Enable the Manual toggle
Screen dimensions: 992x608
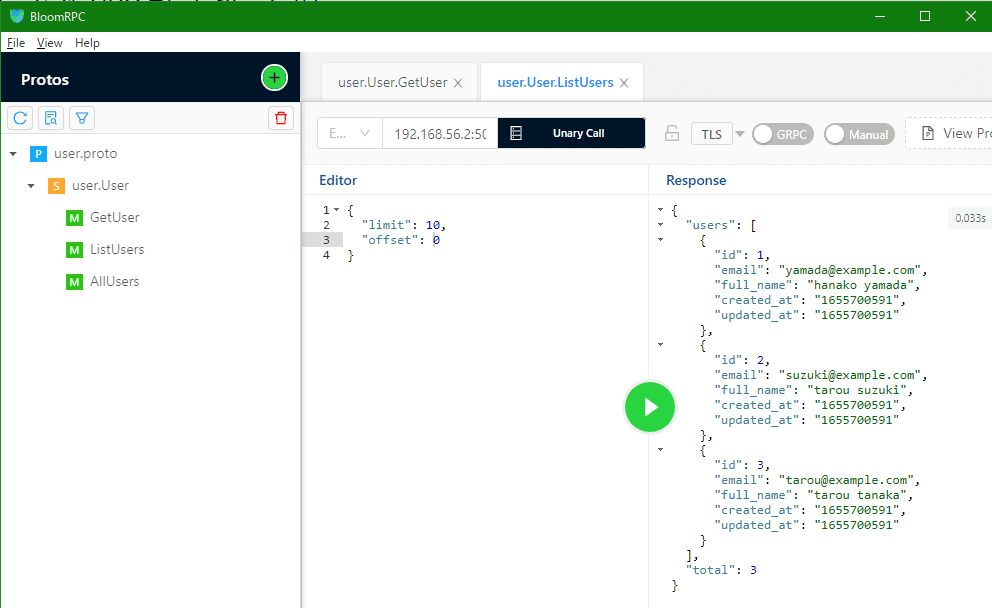[858, 133]
